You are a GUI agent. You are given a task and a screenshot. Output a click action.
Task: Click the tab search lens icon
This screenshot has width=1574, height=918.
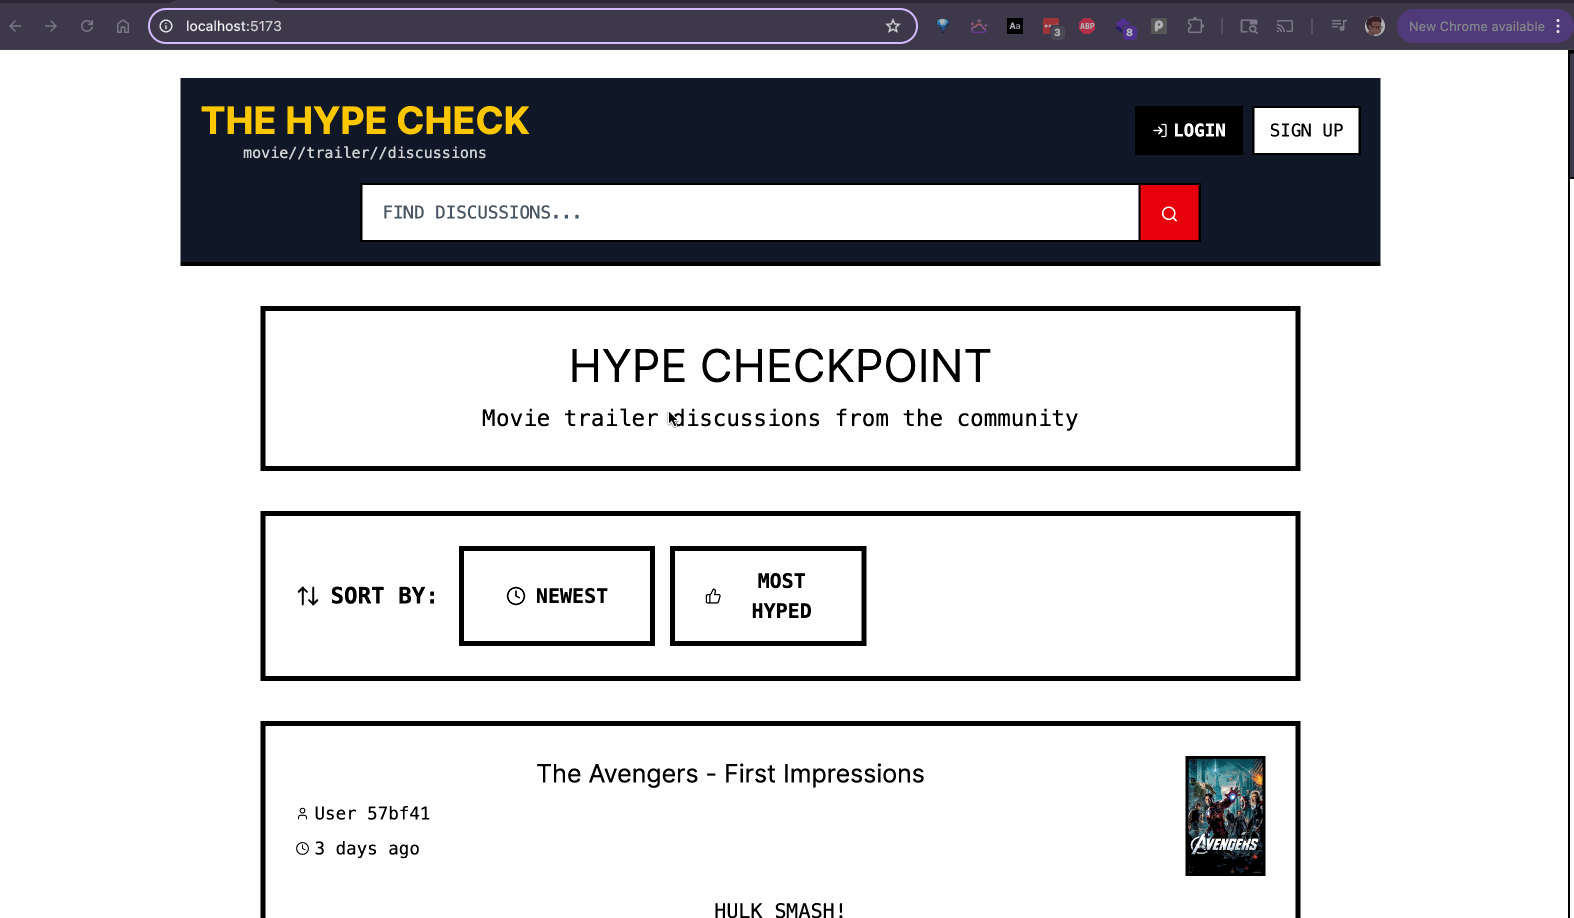coord(1249,26)
